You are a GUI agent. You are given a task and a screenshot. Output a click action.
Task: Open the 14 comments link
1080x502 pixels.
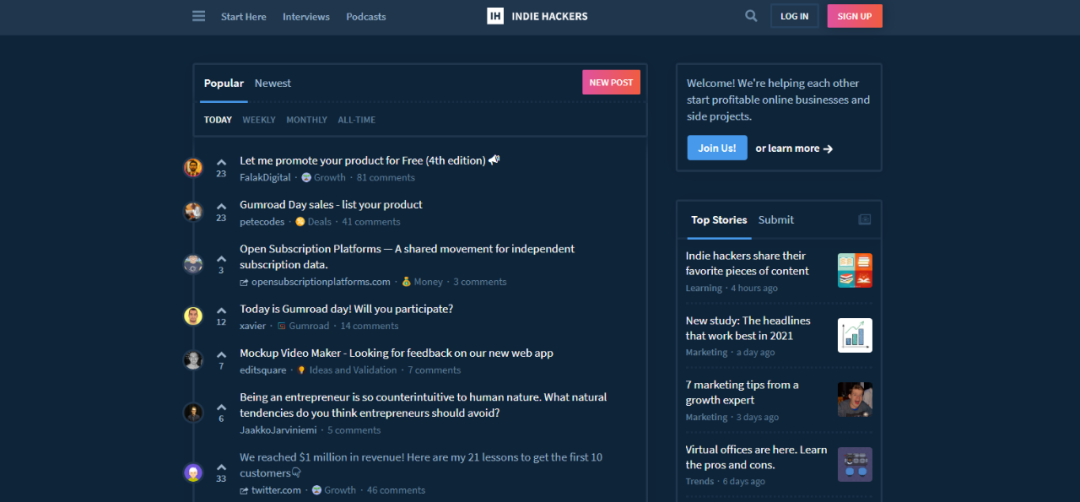point(369,326)
